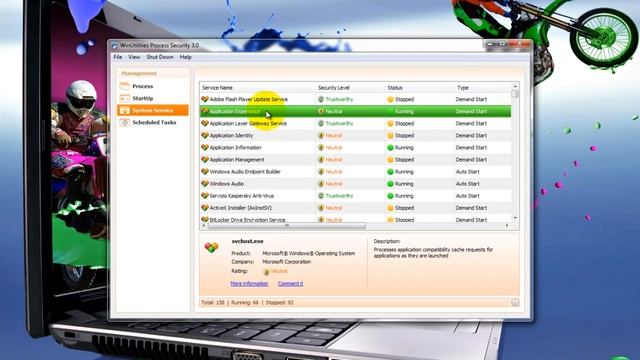640x360 pixels.
Task: Click Adobe Flash Player Update Service icon
Action: pos(205,99)
